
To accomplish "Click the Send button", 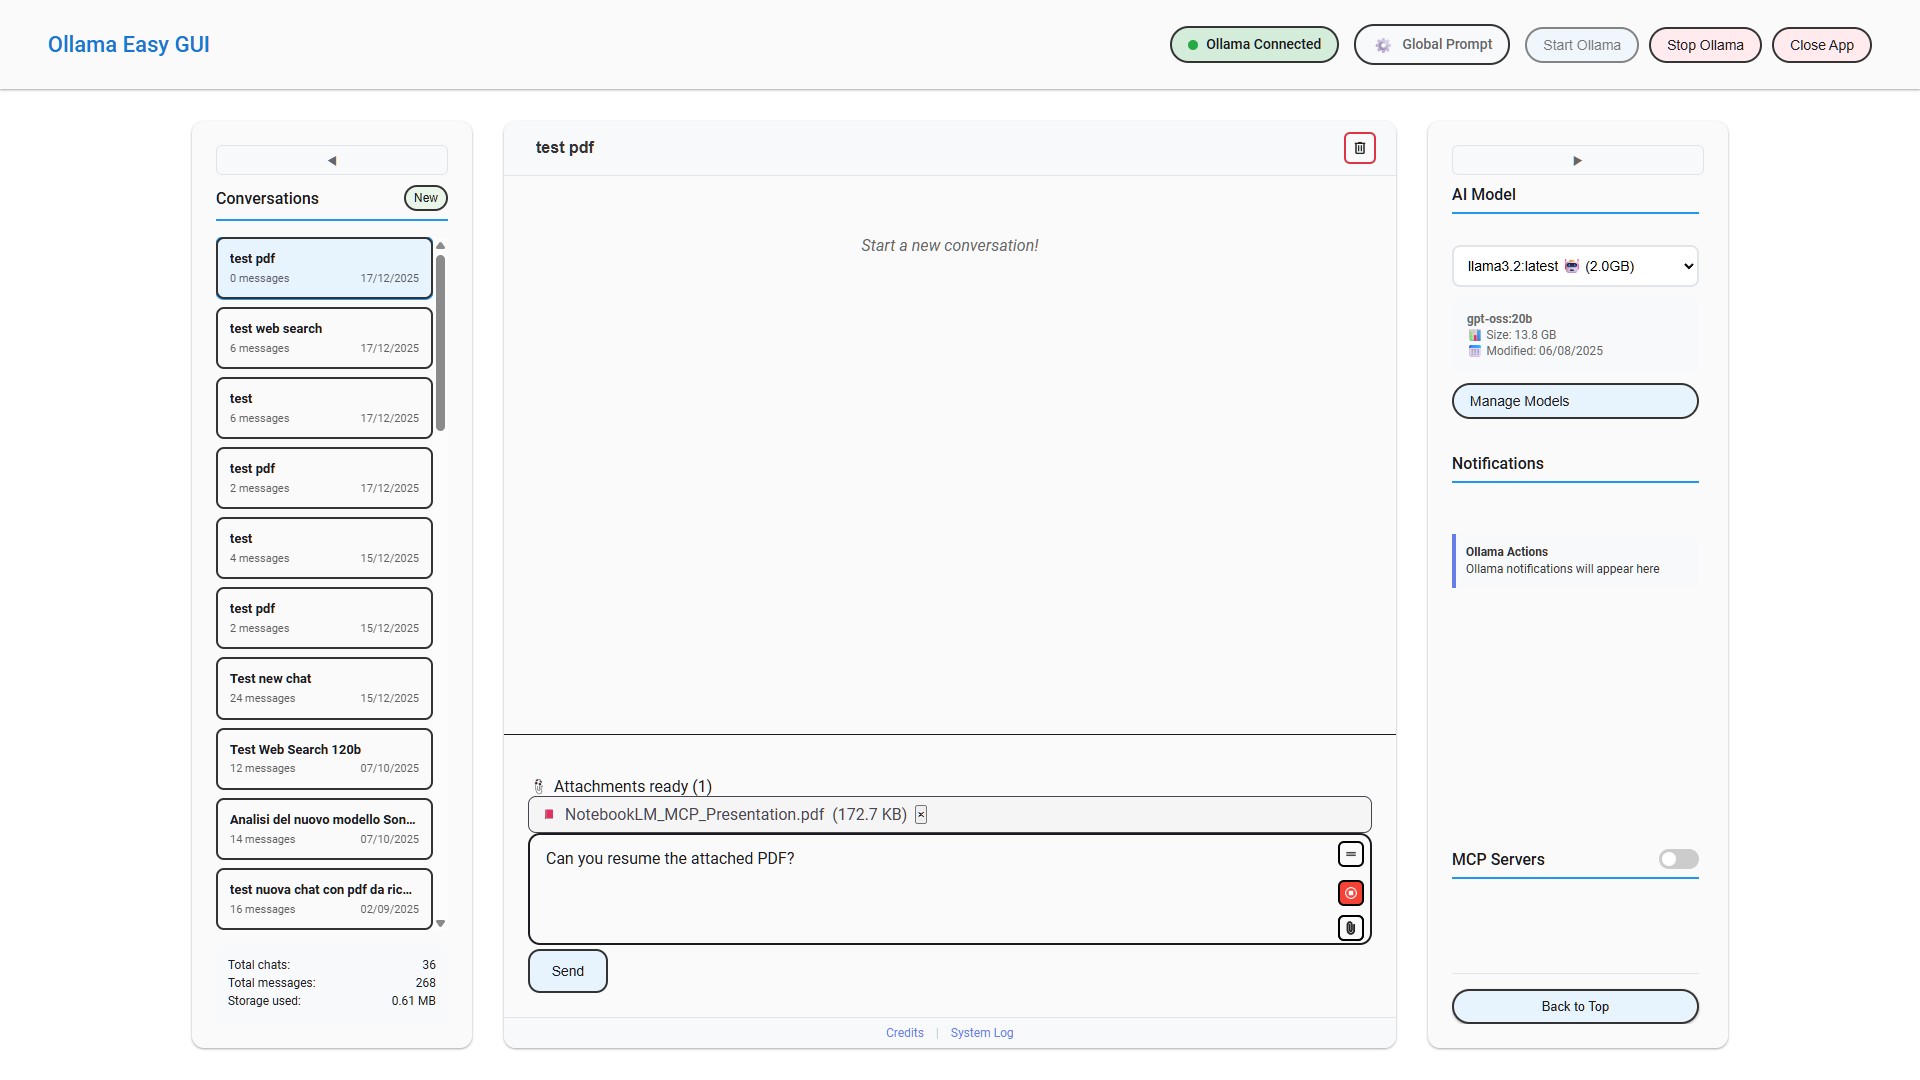I will coord(567,971).
